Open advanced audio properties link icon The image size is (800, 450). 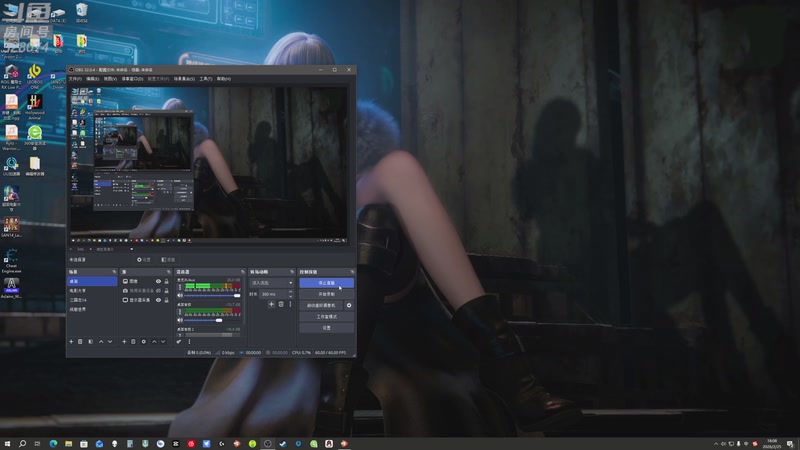click(179, 341)
